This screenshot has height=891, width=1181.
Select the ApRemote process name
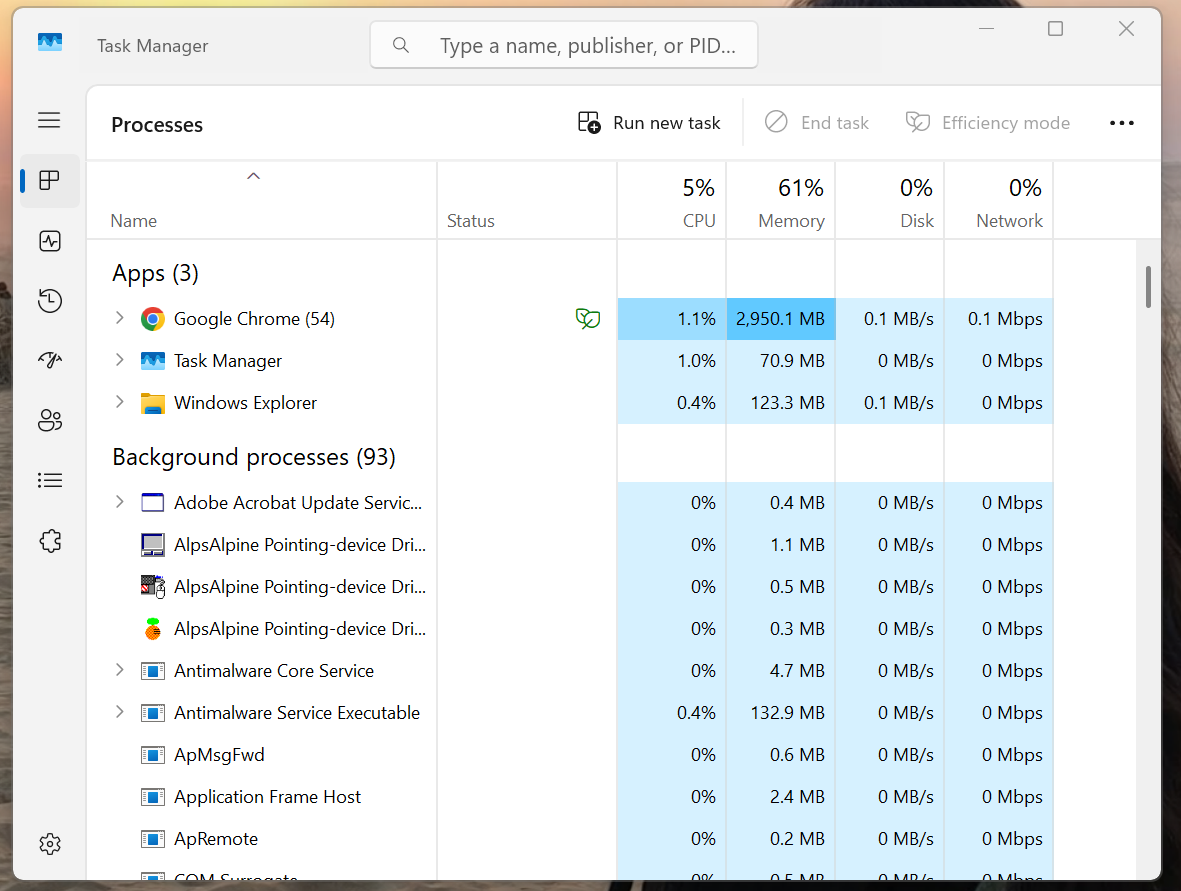pyautogui.click(x=215, y=839)
